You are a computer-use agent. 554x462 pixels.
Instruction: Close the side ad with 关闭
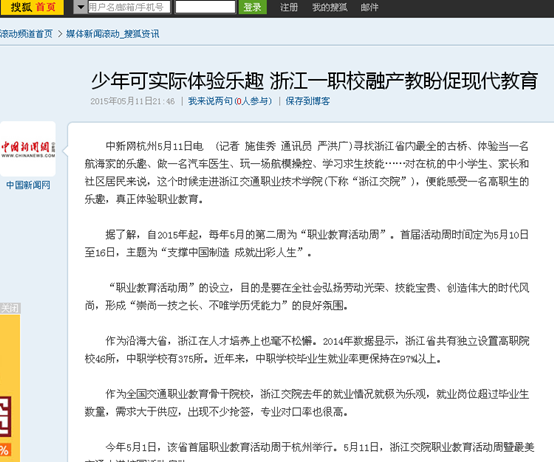coord(10,308)
